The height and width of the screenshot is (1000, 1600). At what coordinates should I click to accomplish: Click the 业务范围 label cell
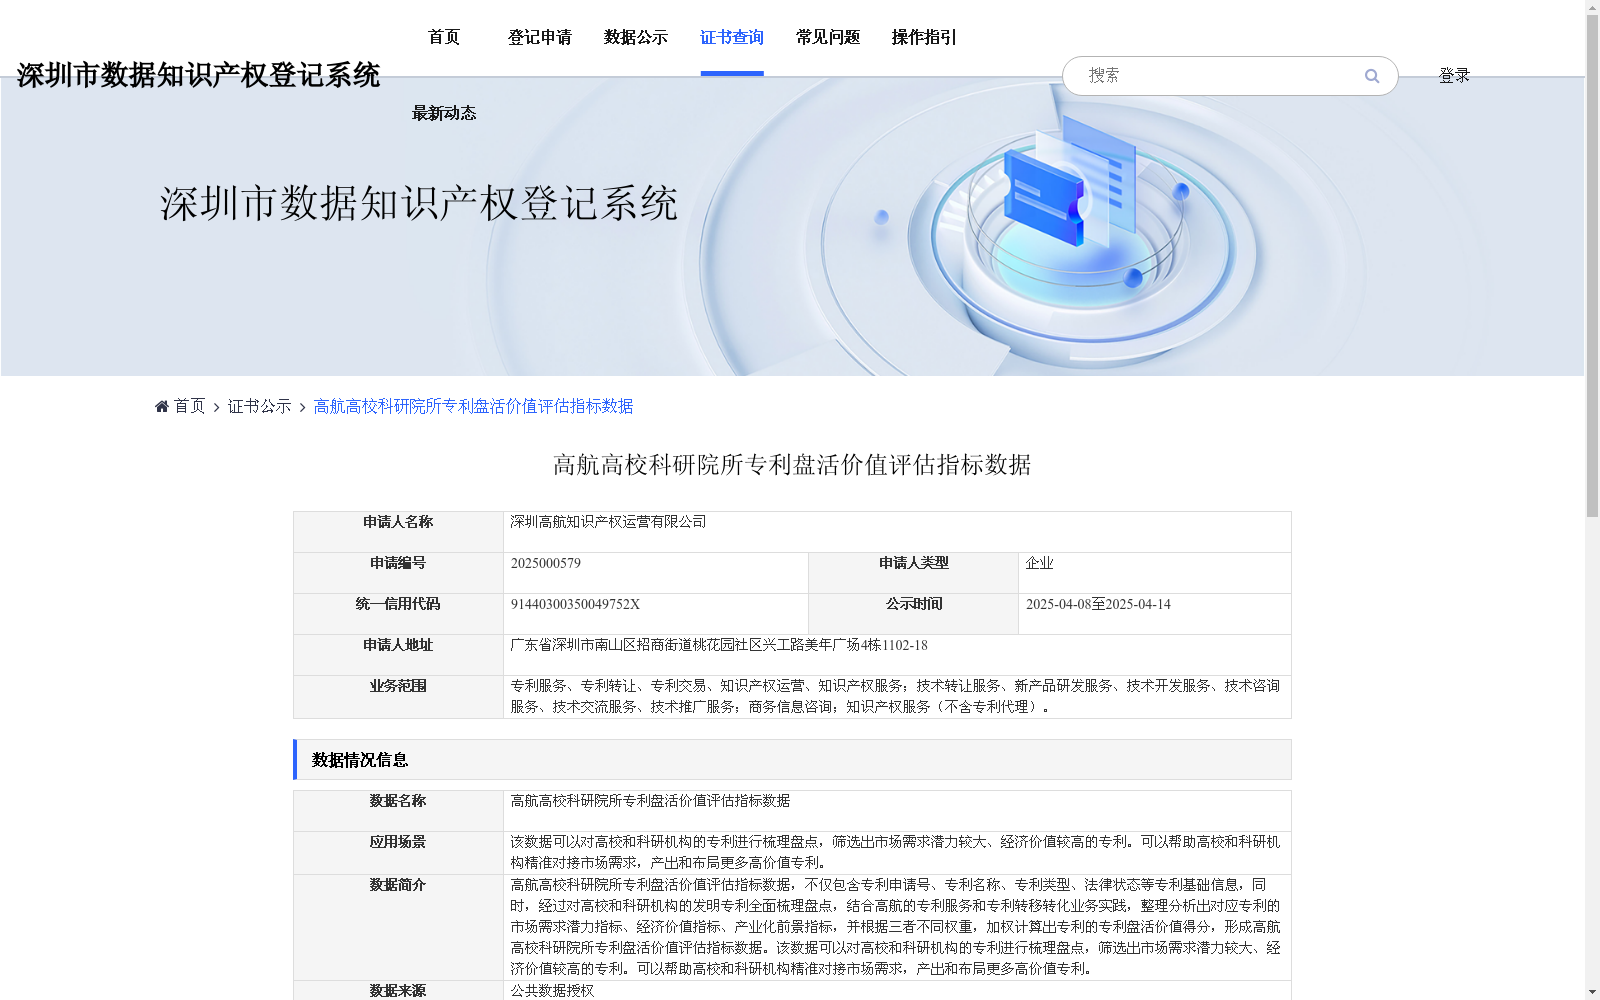pyautogui.click(x=398, y=697)
